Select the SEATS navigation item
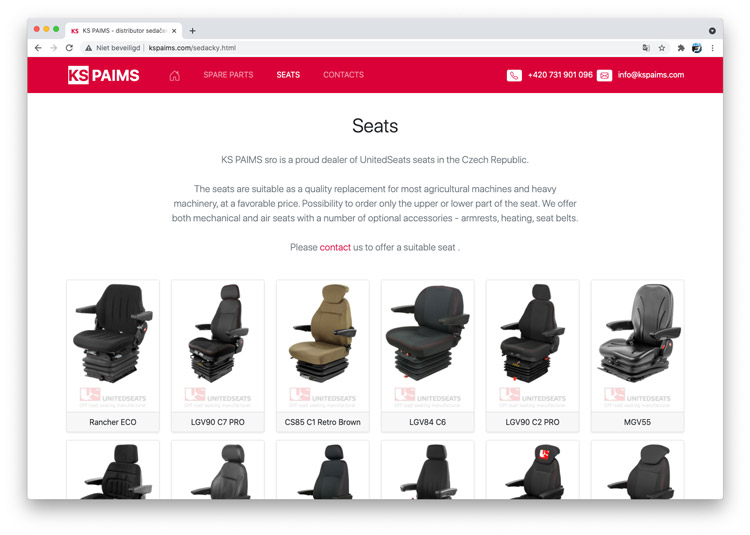 click(x=288, y=75)
